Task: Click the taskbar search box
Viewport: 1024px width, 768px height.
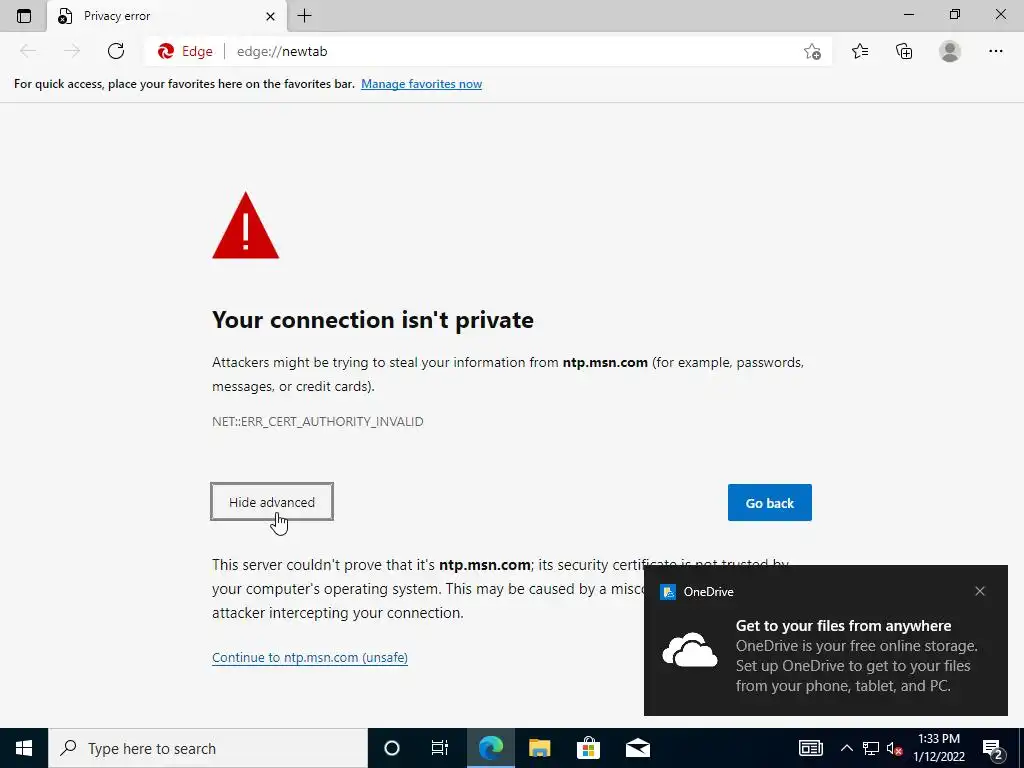Action: coord(208,748)
